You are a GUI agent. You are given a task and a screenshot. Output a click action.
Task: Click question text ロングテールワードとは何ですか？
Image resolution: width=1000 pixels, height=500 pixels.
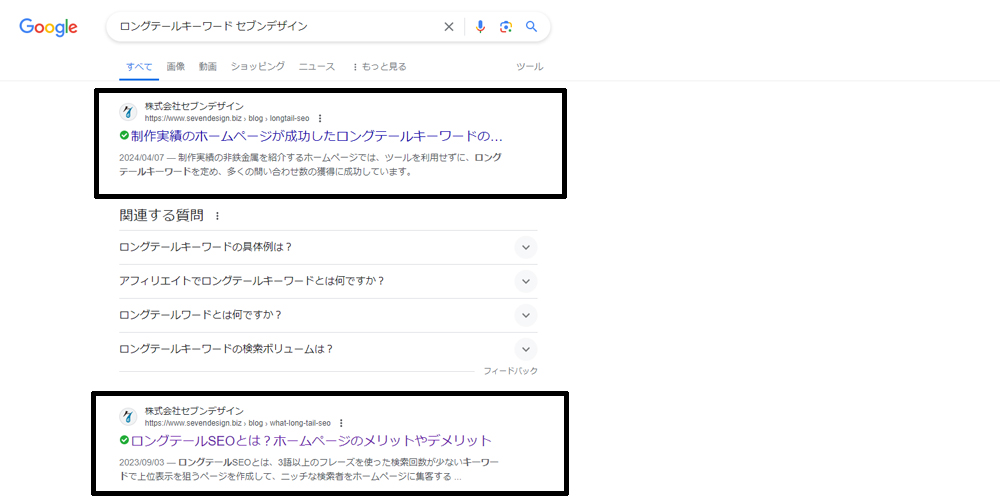(x=201, y=315)
